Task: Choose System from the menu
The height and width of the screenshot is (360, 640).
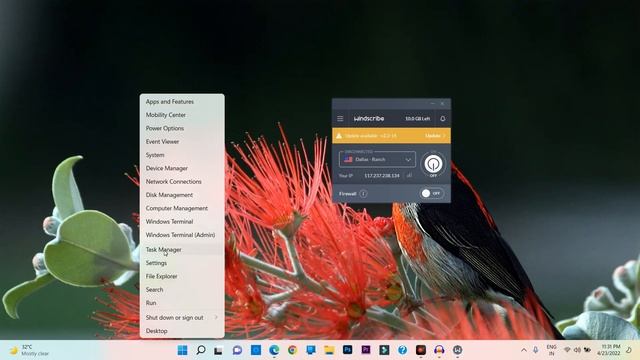Action: pos(182,155)
